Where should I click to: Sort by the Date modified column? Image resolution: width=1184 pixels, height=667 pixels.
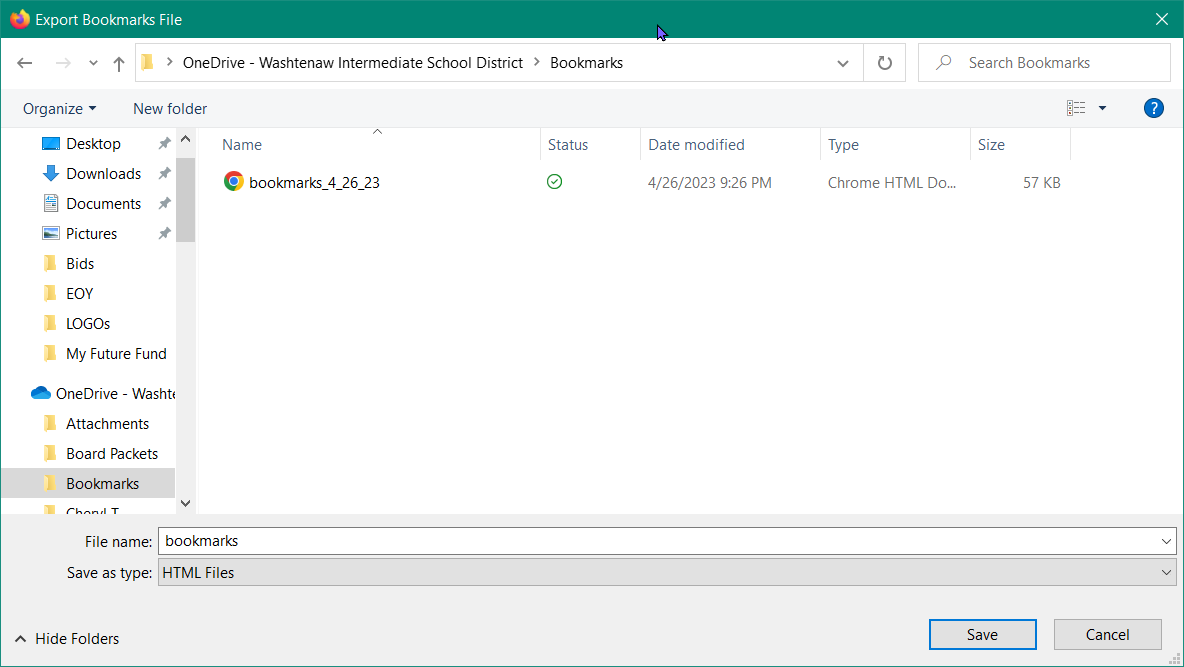tap(696, 145)
